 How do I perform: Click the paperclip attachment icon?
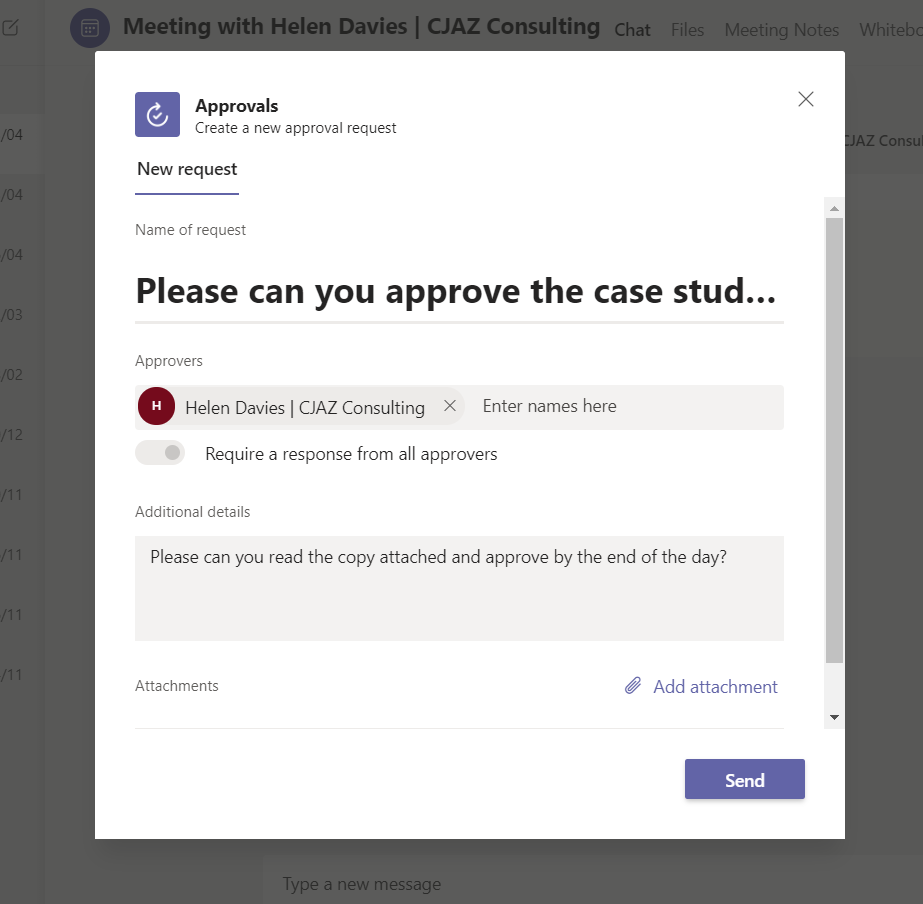pos(633,686)
